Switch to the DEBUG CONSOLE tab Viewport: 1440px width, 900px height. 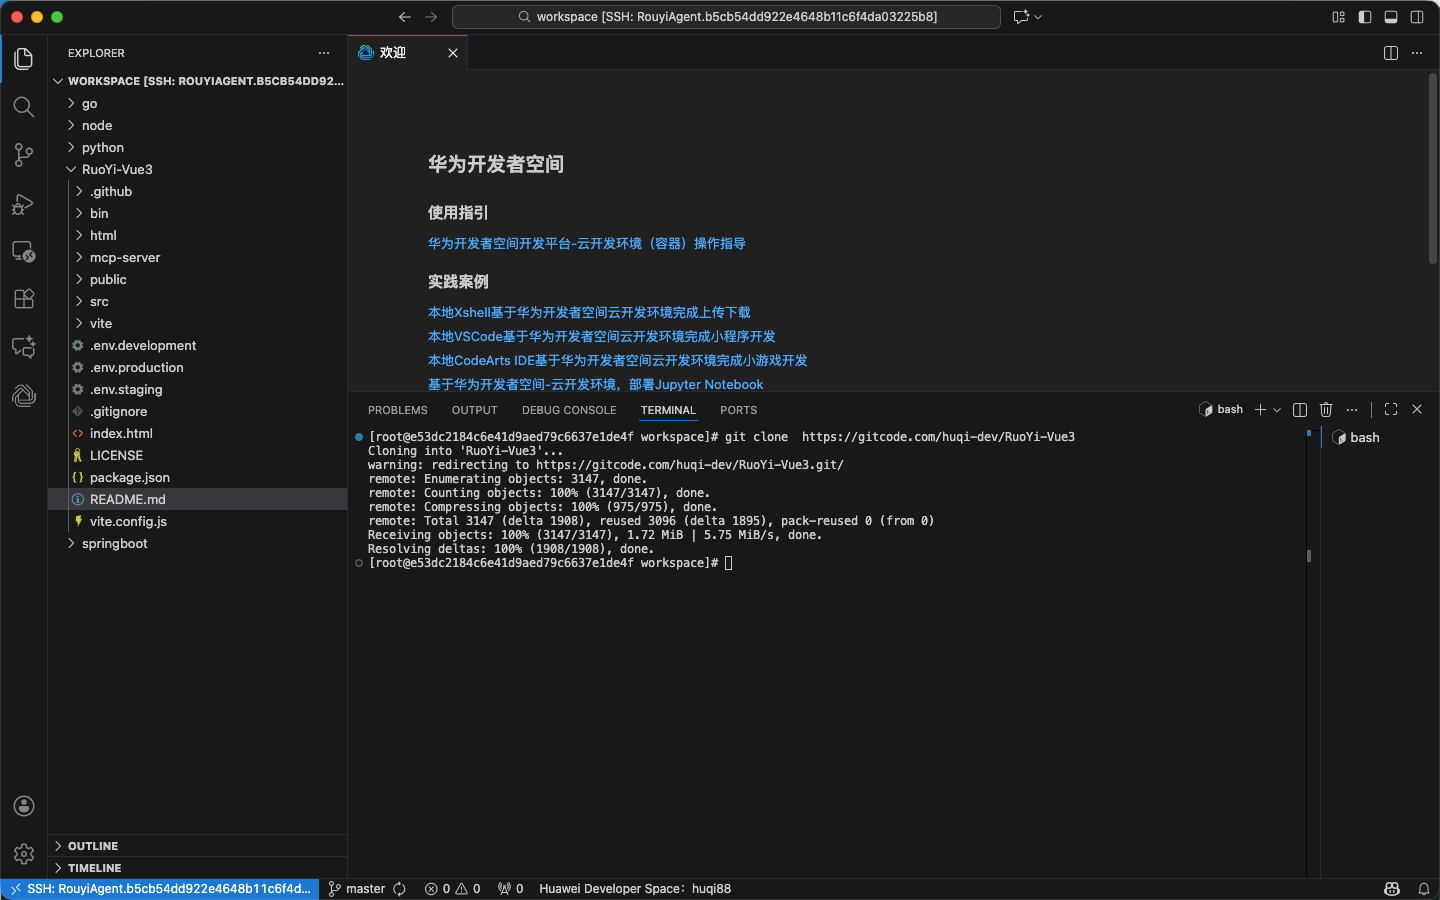coord(569,411)
